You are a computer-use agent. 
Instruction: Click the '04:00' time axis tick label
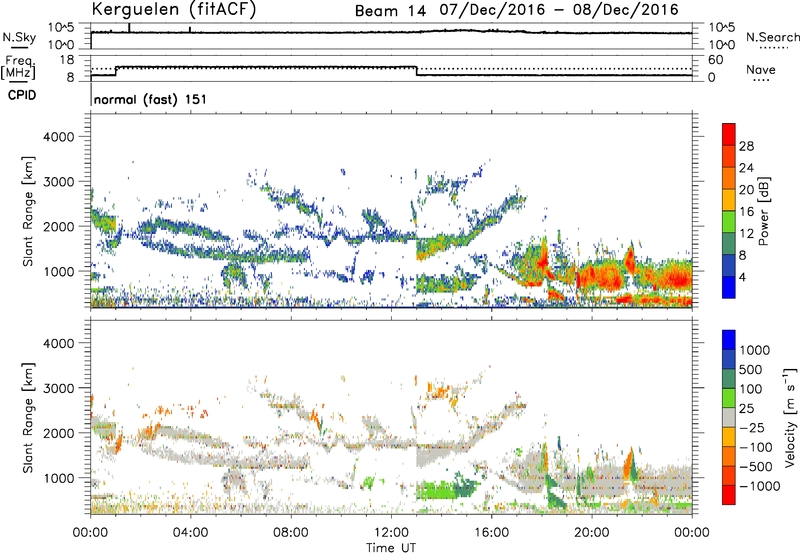coord(190,533)
